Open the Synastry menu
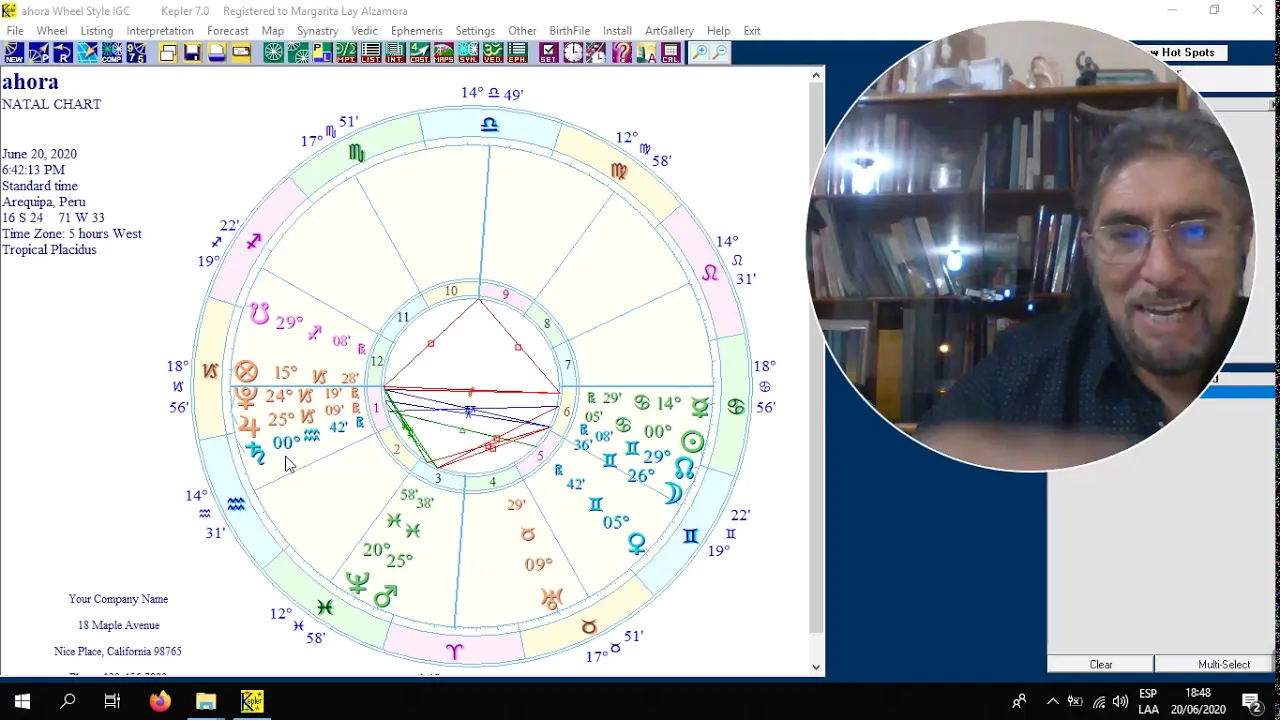The width and height of the screenshot is (1280, 720). pyautogui.click(x=318, y=31)
